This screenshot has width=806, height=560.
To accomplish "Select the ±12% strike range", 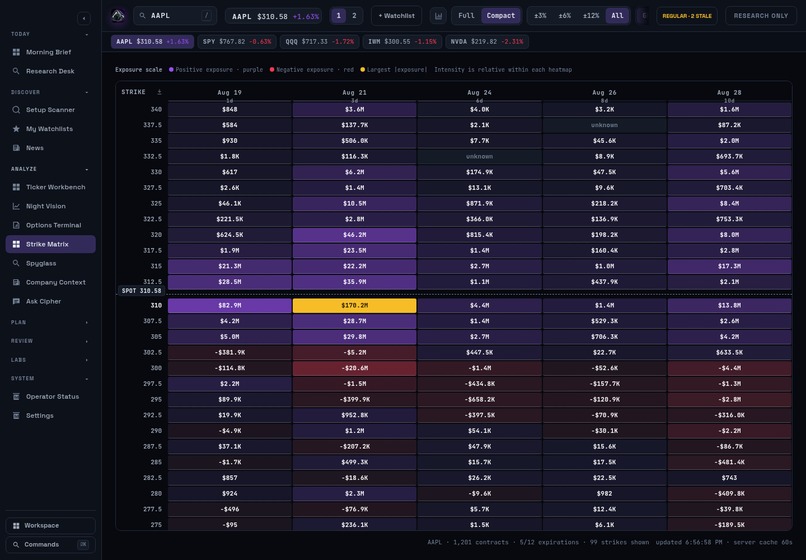I will tap(591, 16).
